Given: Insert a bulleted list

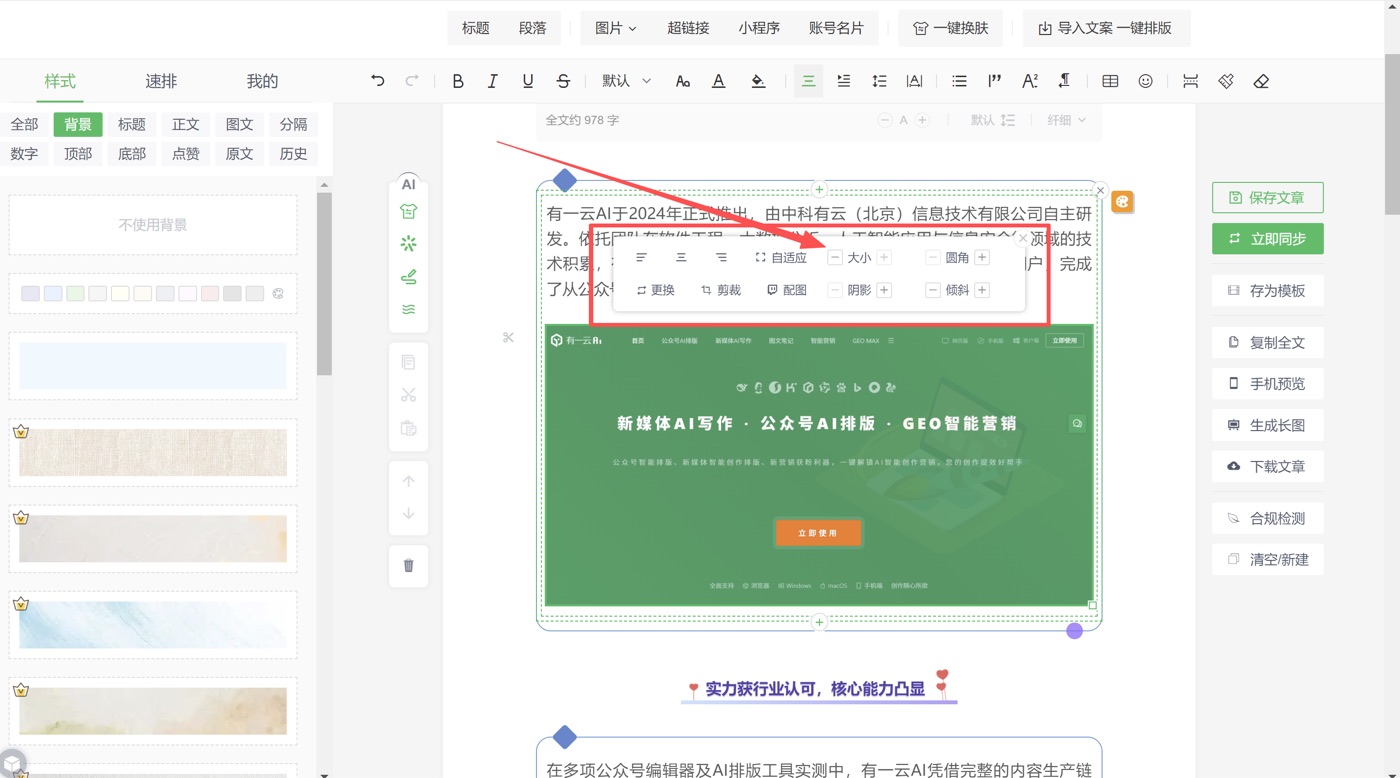Looking at the screenshot, I should click(x=959, y=81).
